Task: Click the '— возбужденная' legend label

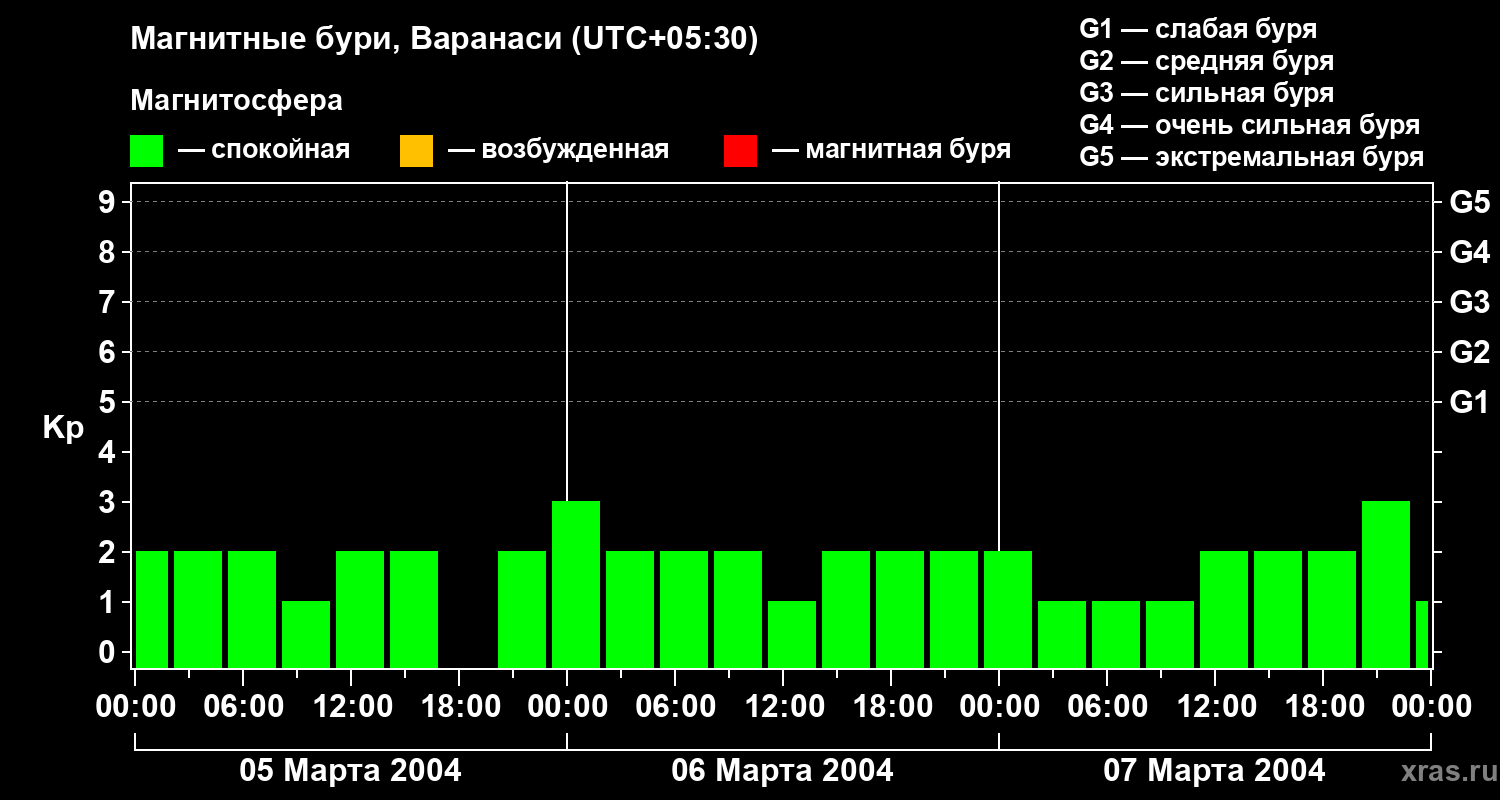Action: coord(558,151)
